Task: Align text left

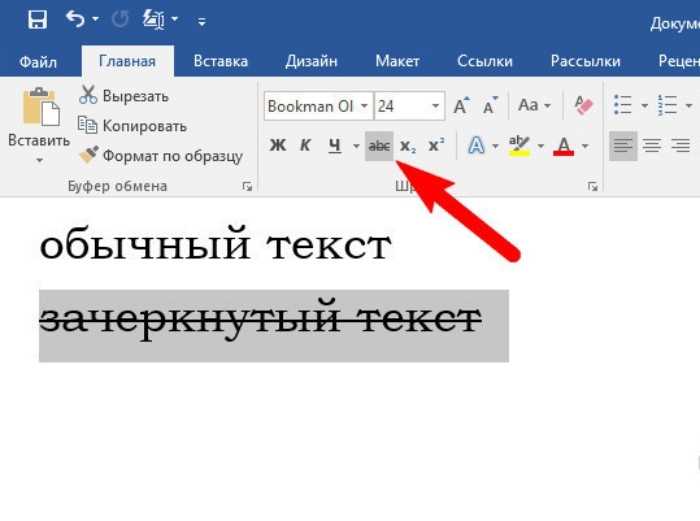Action: (623, 146)
